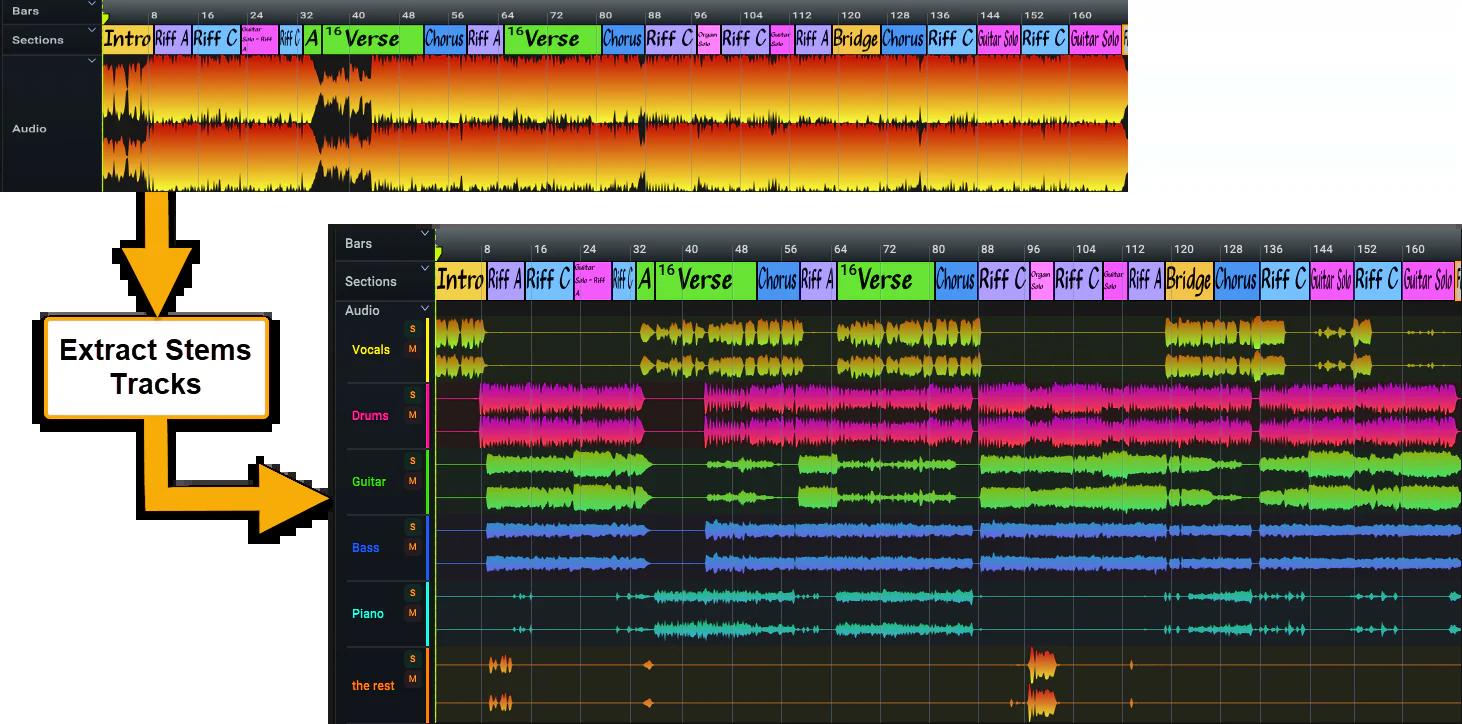Select the Bridge section in the stems panel
The height and width of the screenshot is (724, 1462).
pos(1188,280)
